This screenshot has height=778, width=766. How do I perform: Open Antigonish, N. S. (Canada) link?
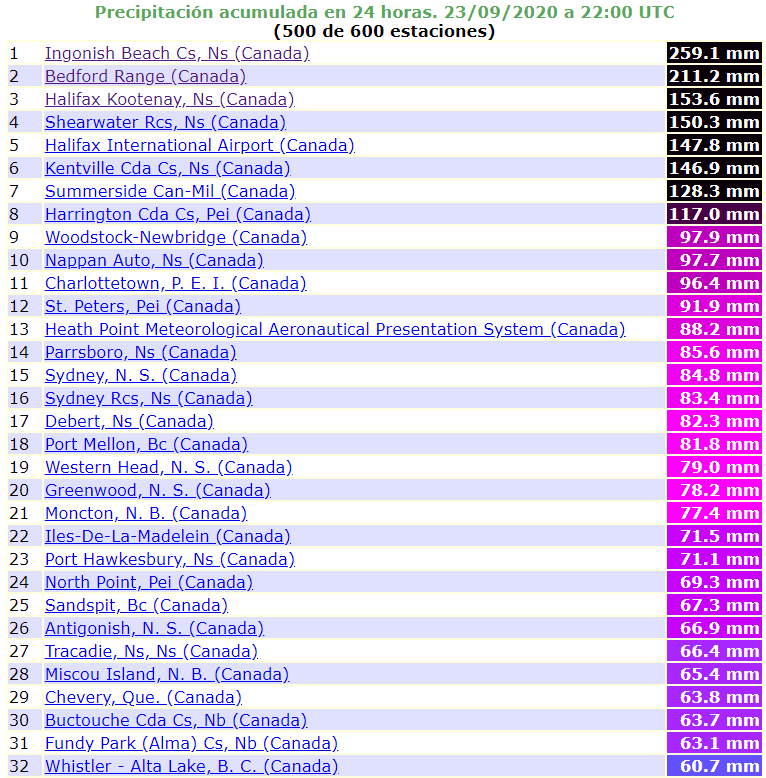click(x=154, y=628)
